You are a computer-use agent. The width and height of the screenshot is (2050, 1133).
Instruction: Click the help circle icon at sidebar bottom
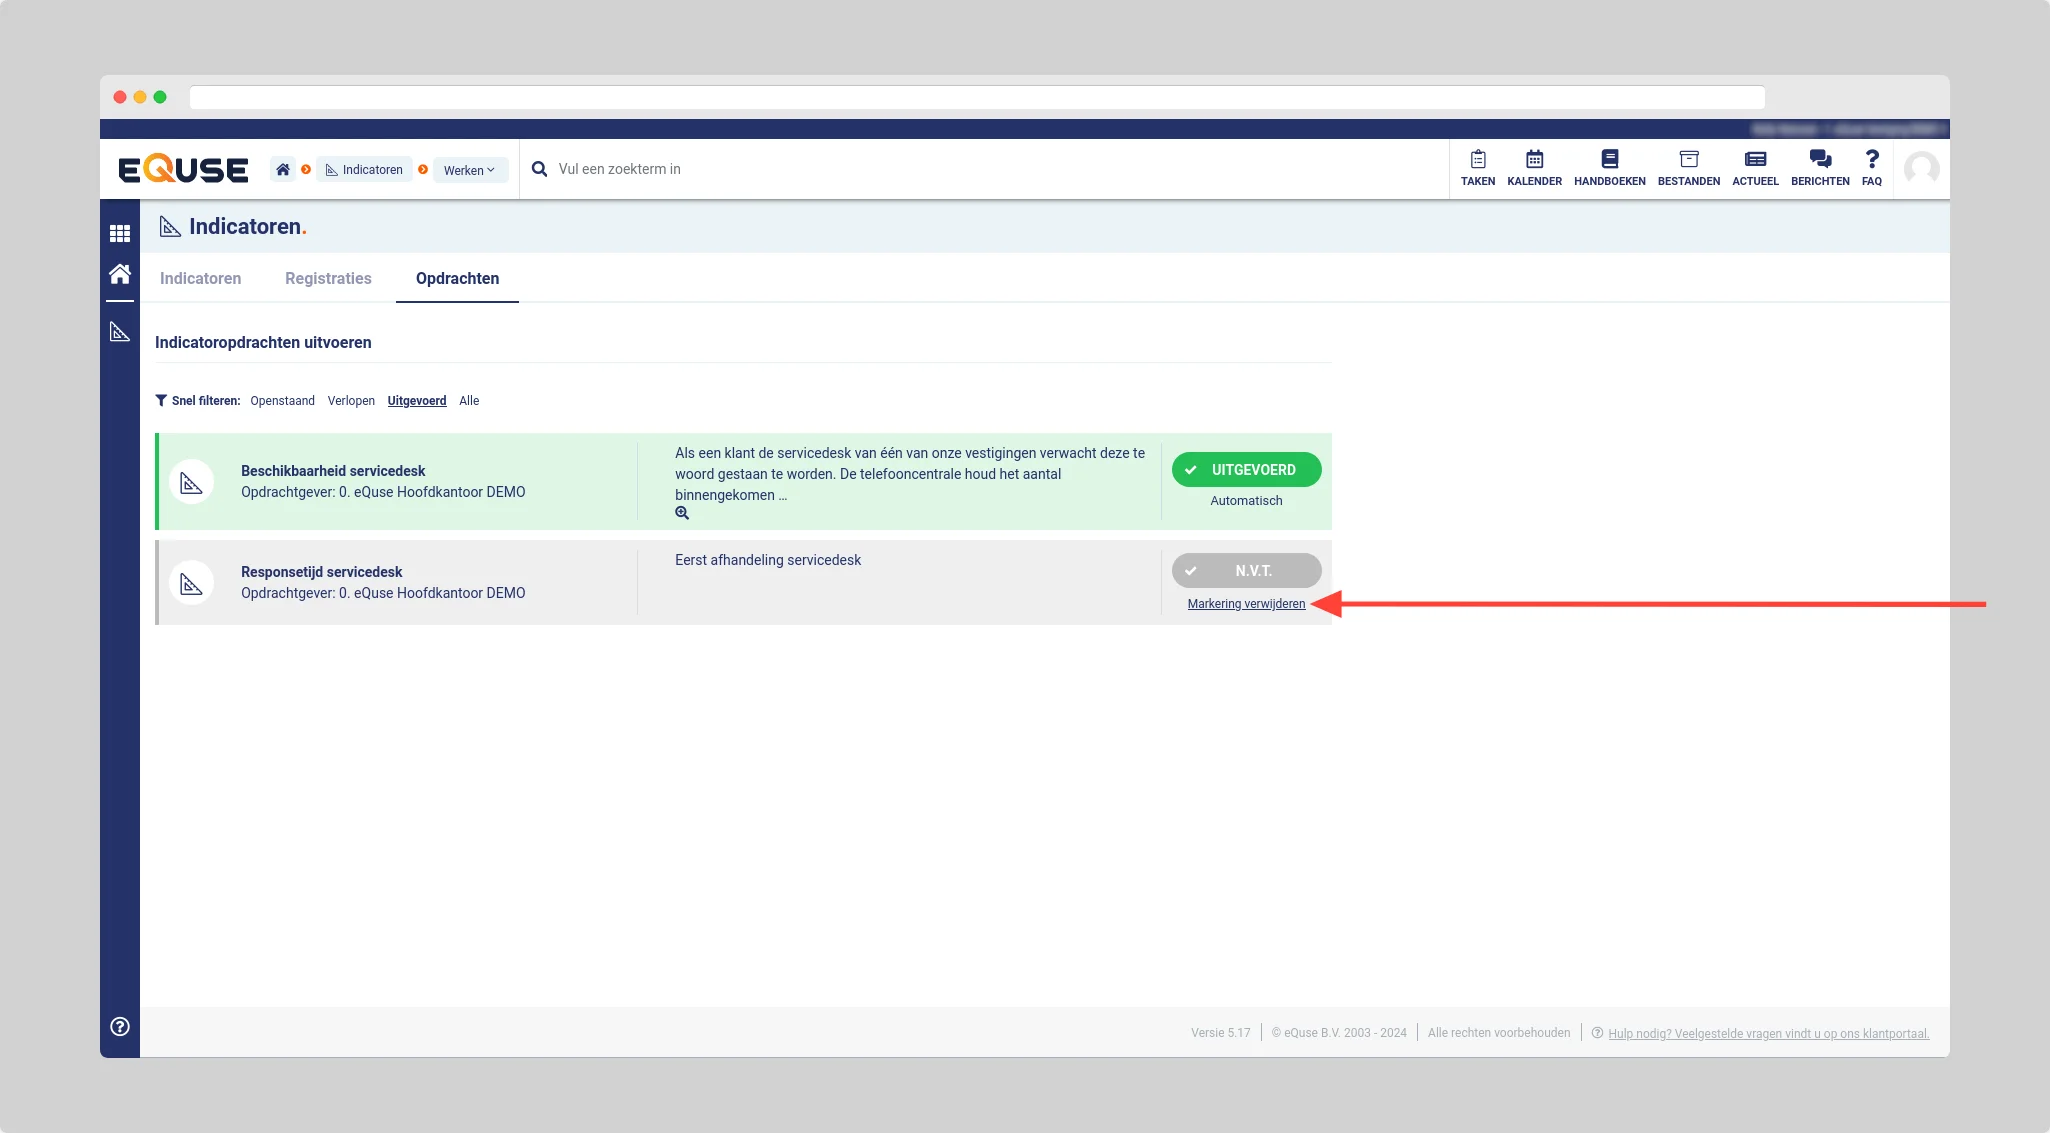point(120,1026)
